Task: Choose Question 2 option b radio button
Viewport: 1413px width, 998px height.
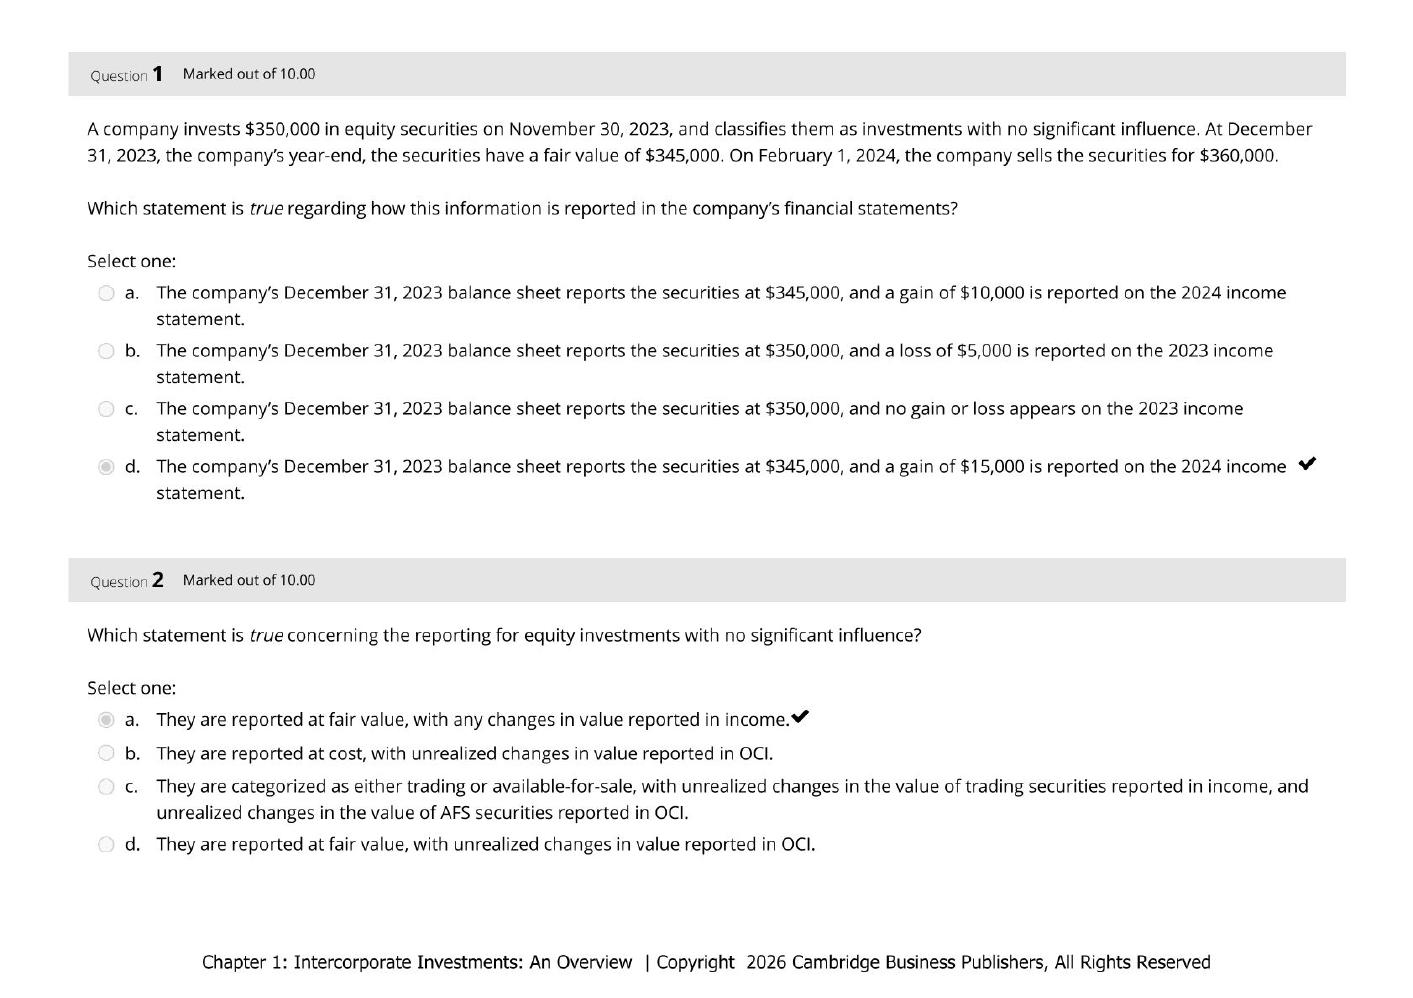Action: (106, 753)
